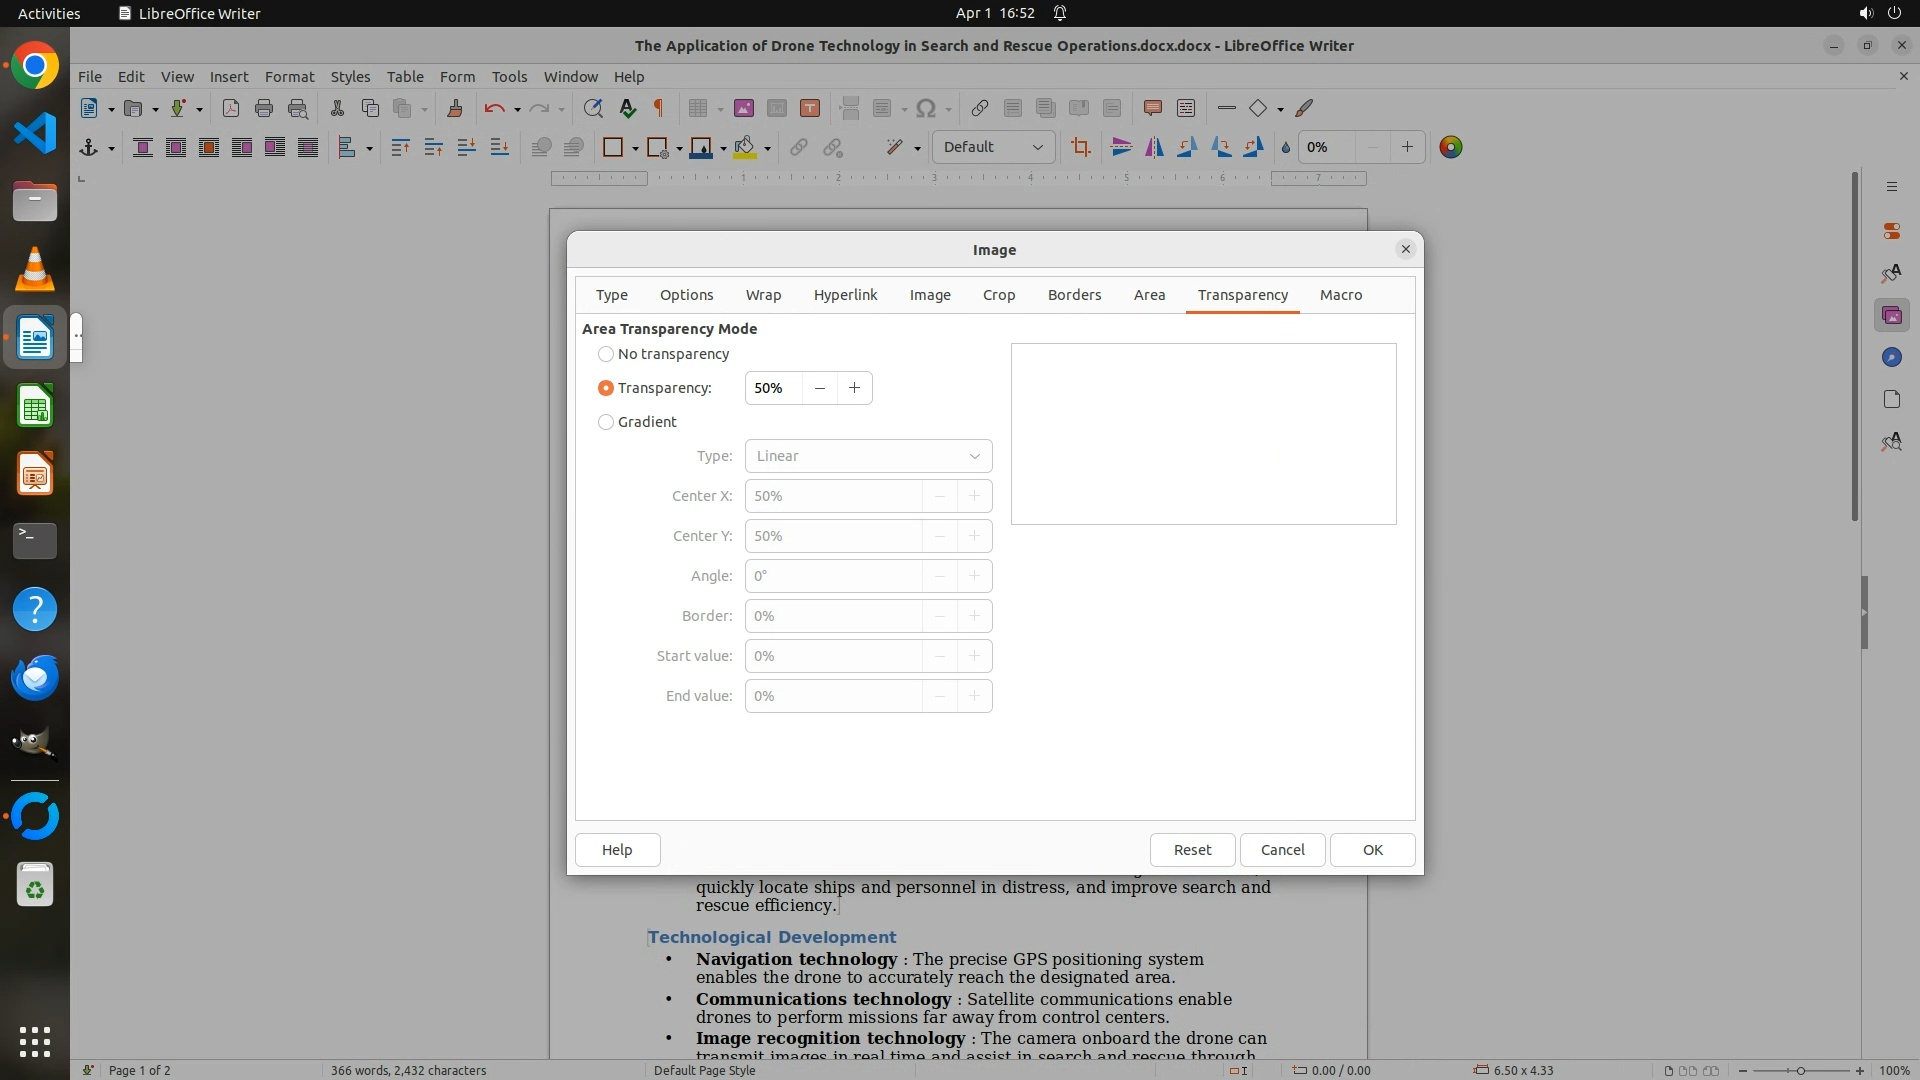Click the Reset button

pos(1192,850)
